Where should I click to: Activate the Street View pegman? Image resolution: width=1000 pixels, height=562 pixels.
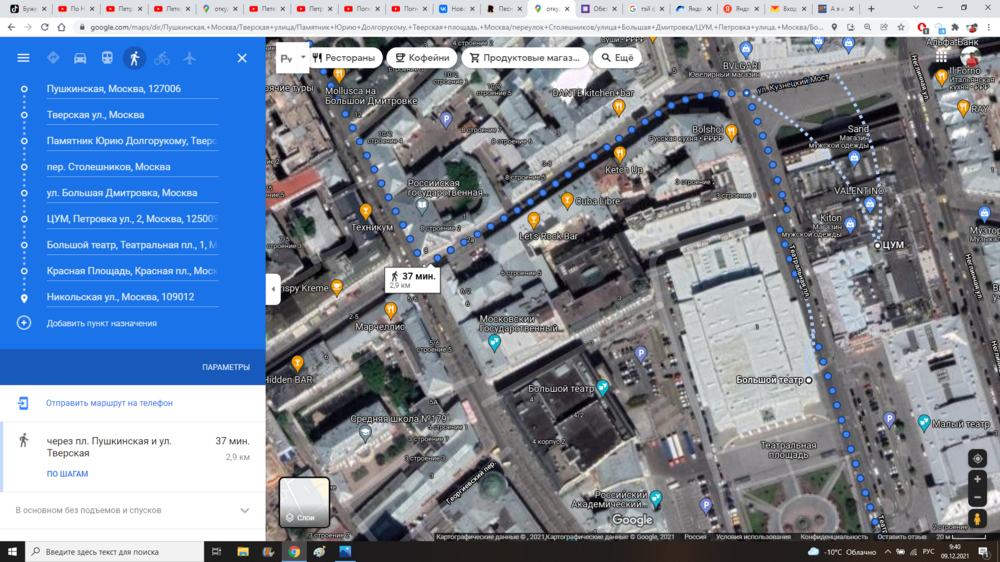pyautogui.click(x=977, y=519)
